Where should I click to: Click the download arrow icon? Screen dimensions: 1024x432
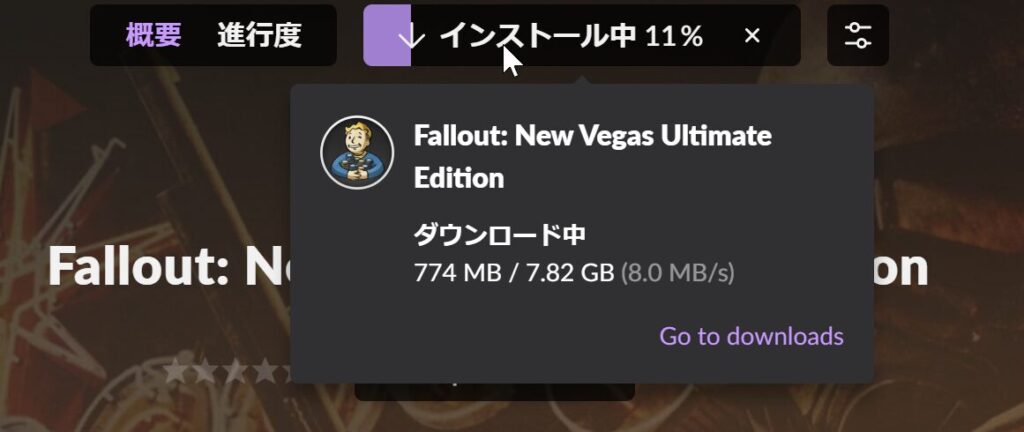click(x=411, y=37)
